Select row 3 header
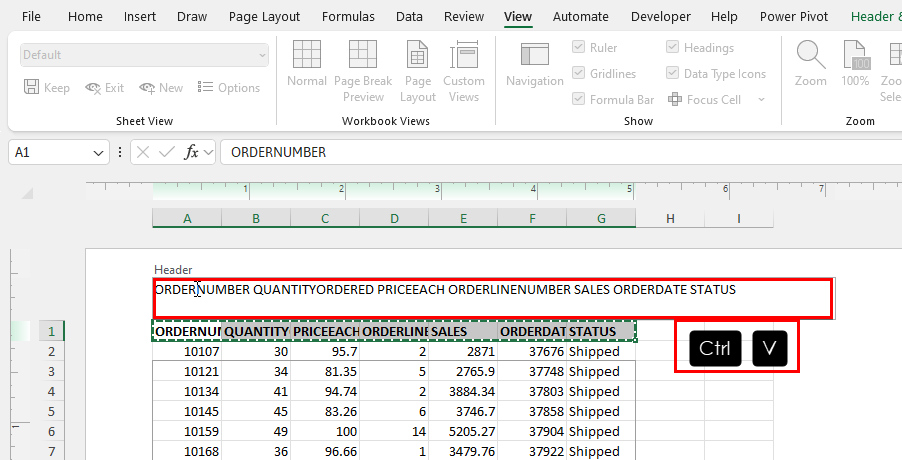902x460 pixels. pyautogui.click(x=51, y=371)
